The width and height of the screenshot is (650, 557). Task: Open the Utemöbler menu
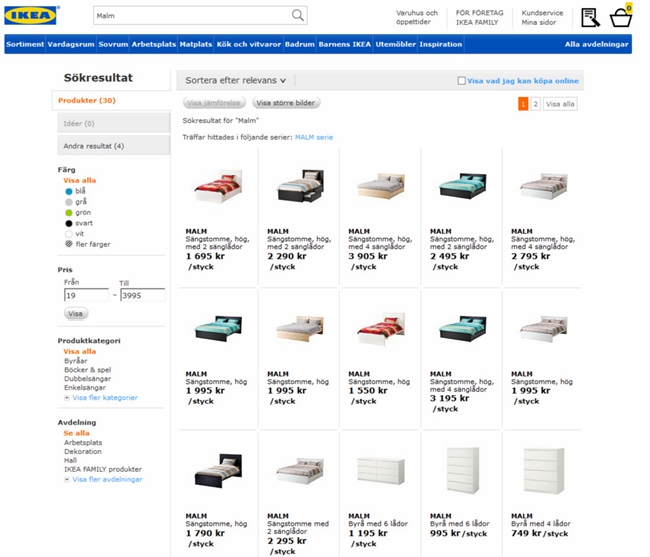pyautogui.click(x=395, y=44)
